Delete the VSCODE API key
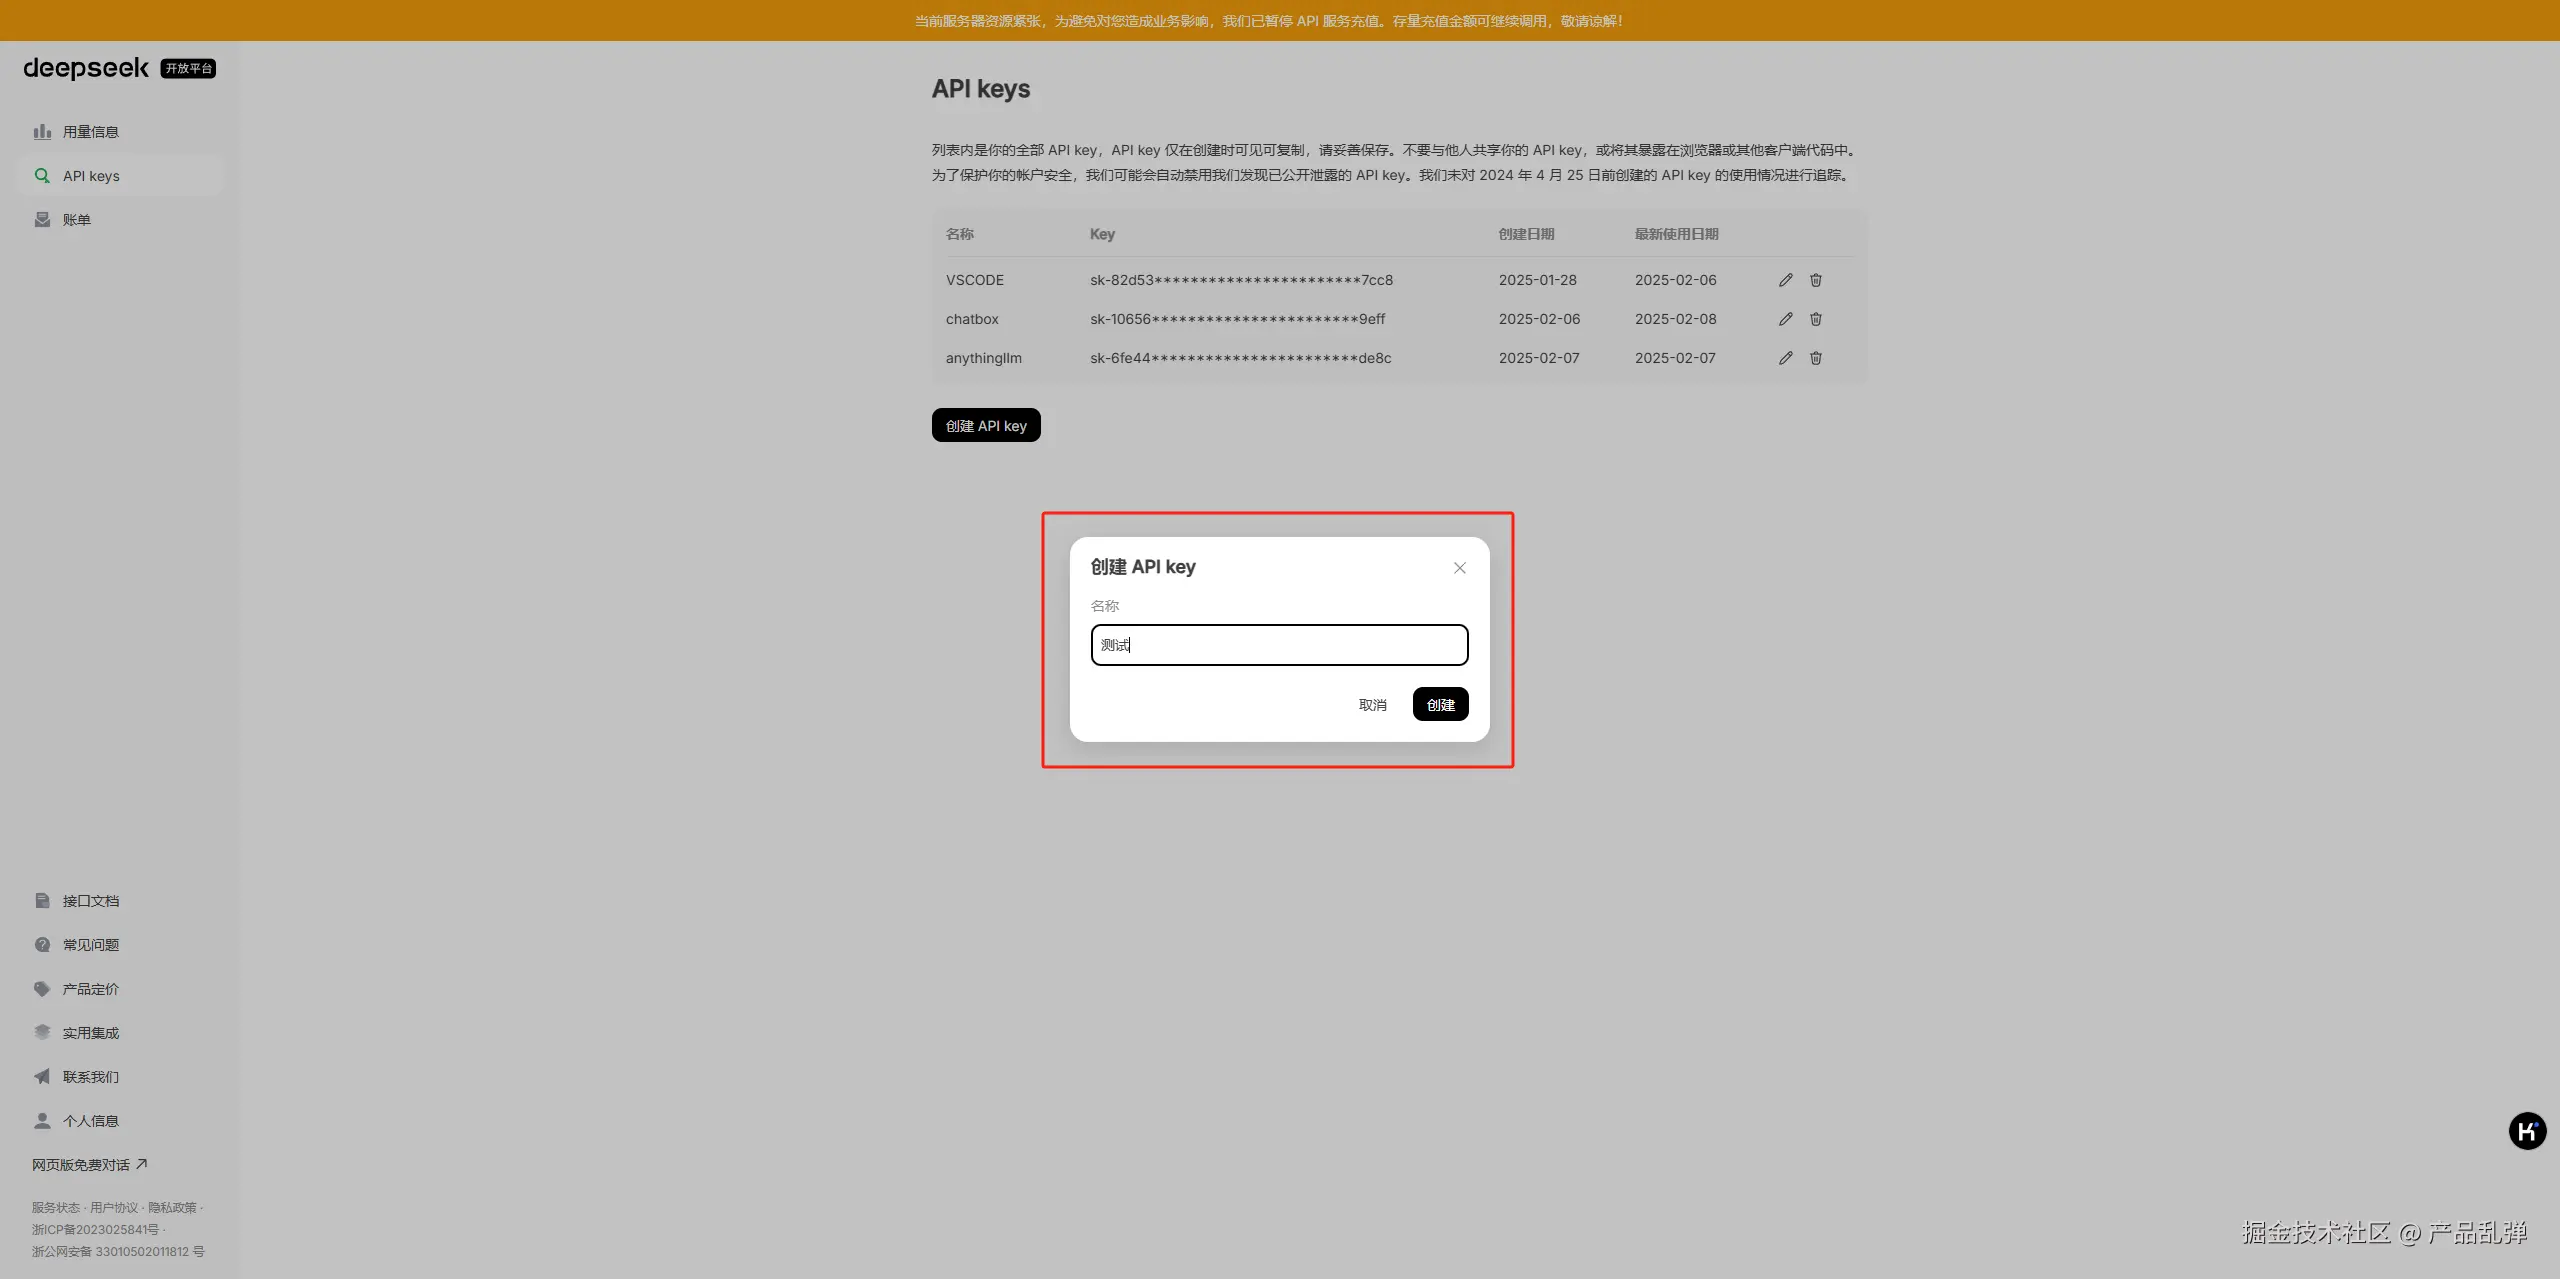 (x=1815, y=280)
